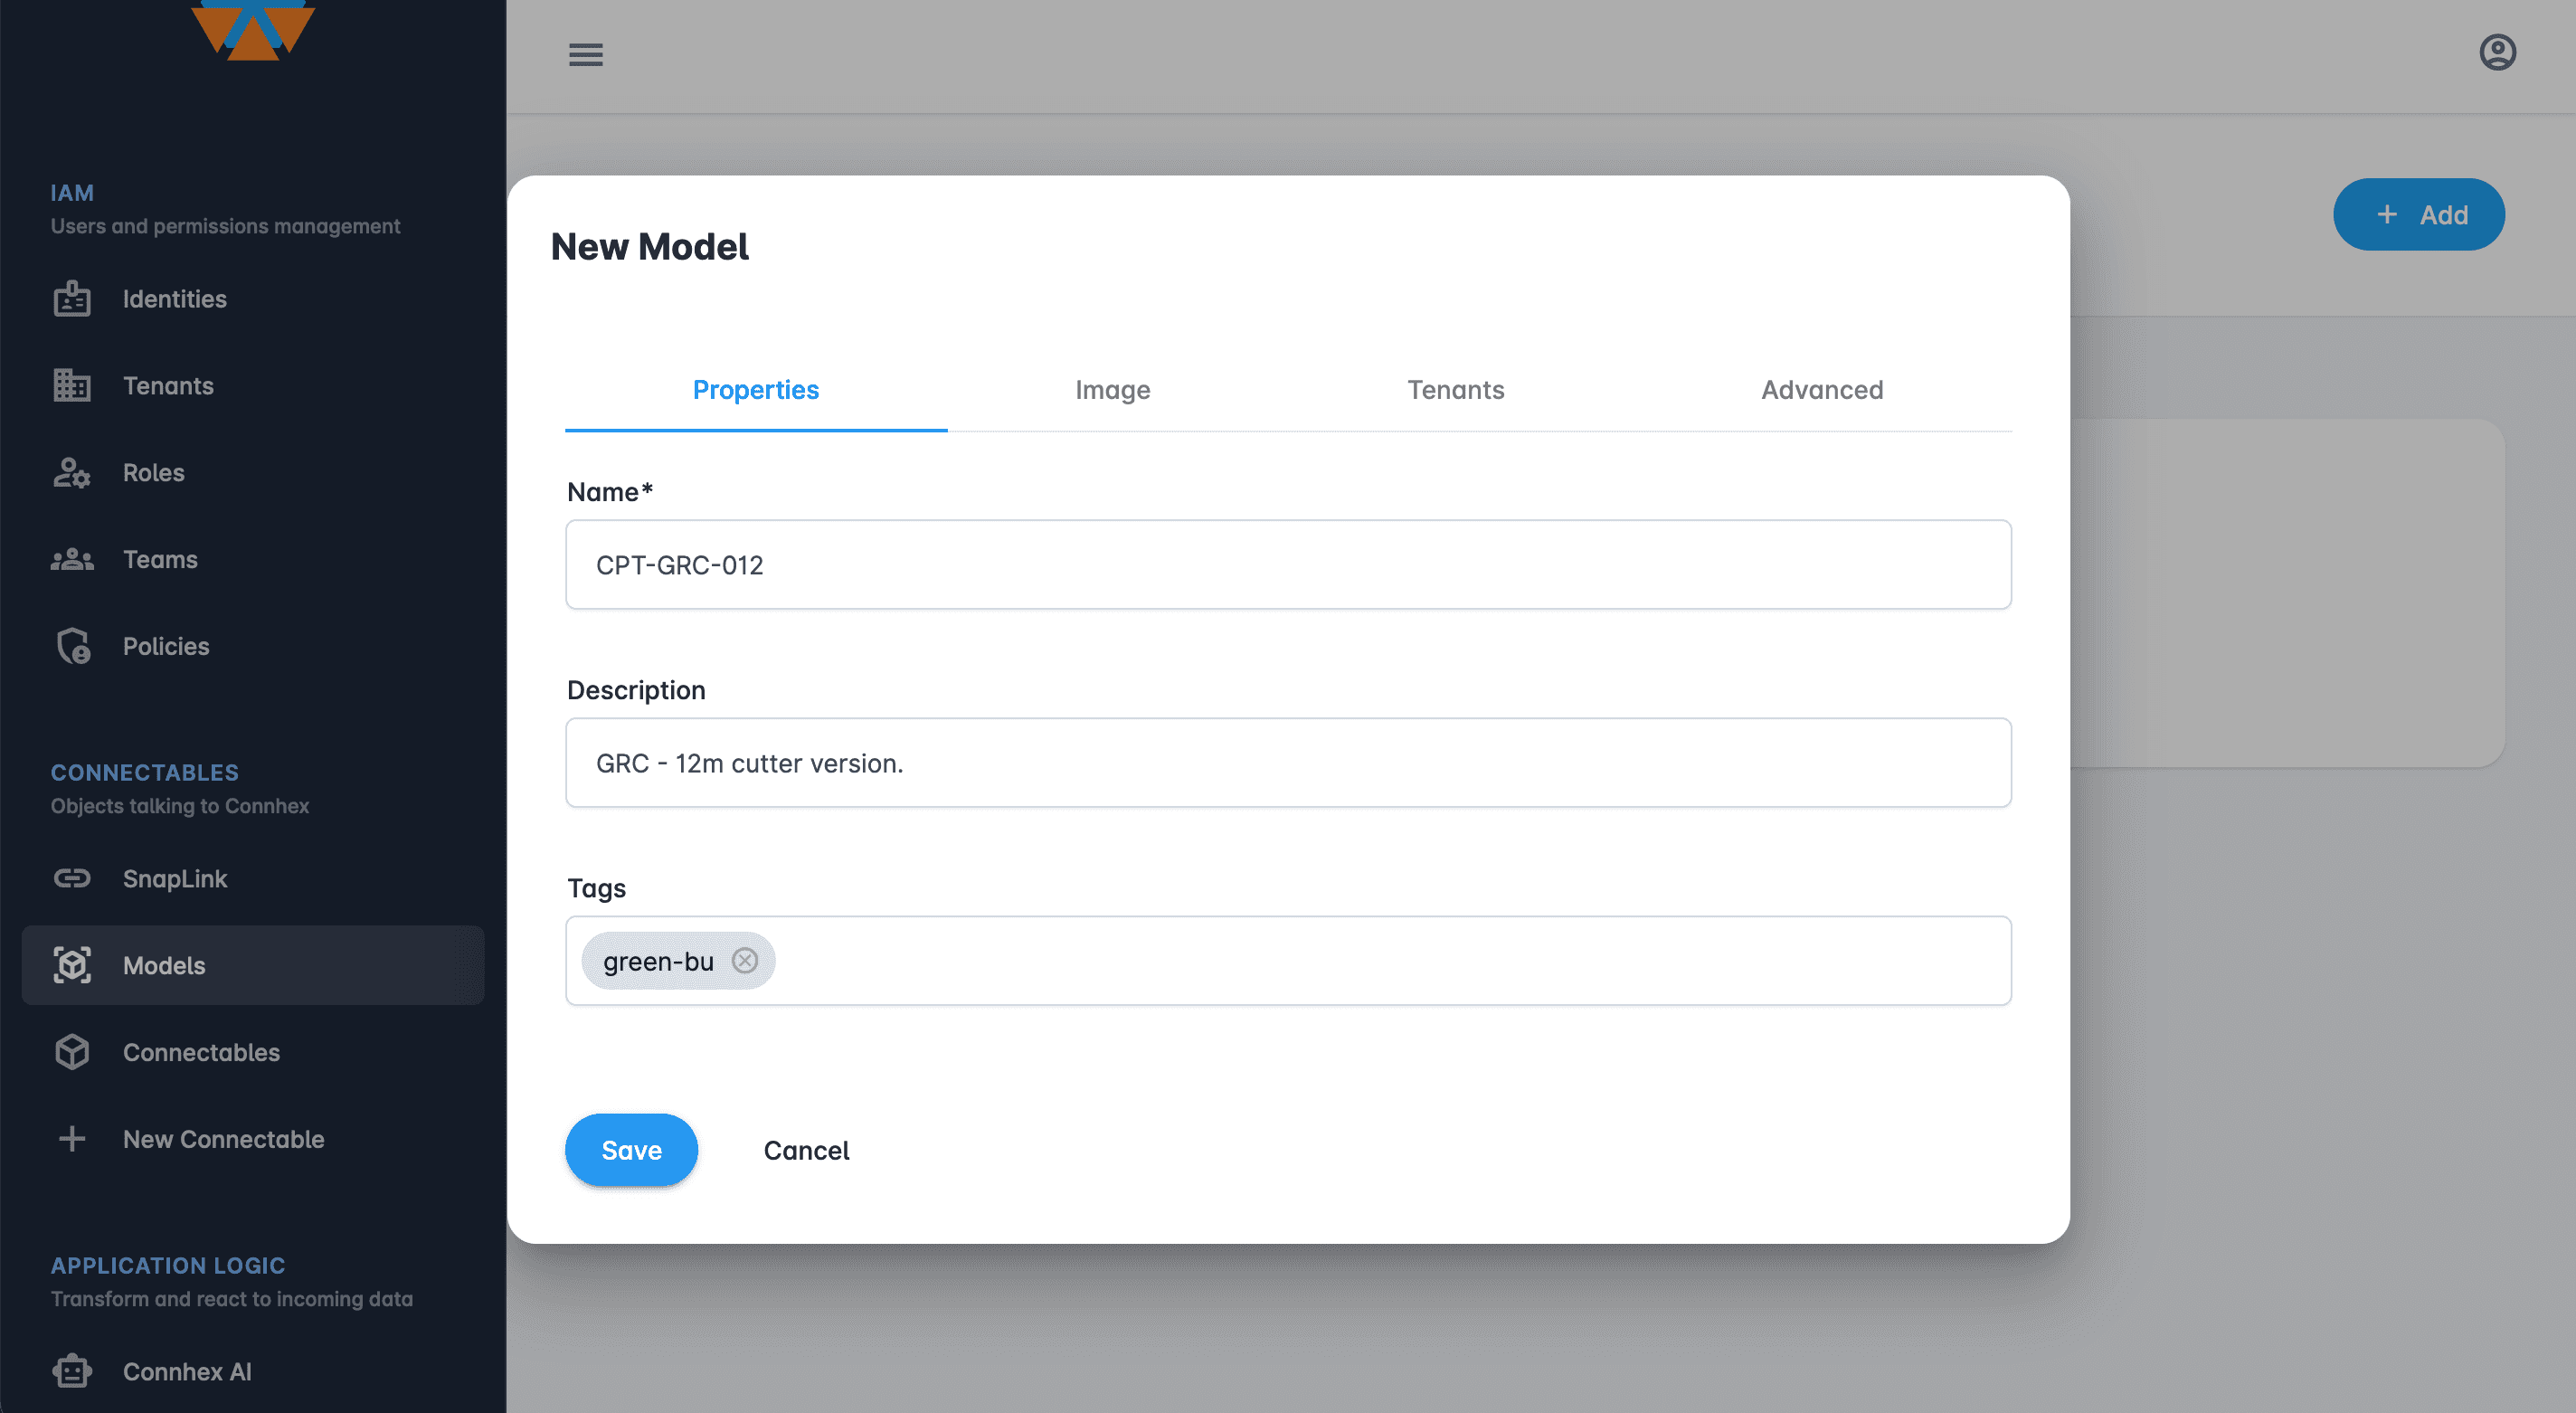Open Tenants in the sidebar
This screenshot has height=1413, width=2576.
[x=253, y=386]
